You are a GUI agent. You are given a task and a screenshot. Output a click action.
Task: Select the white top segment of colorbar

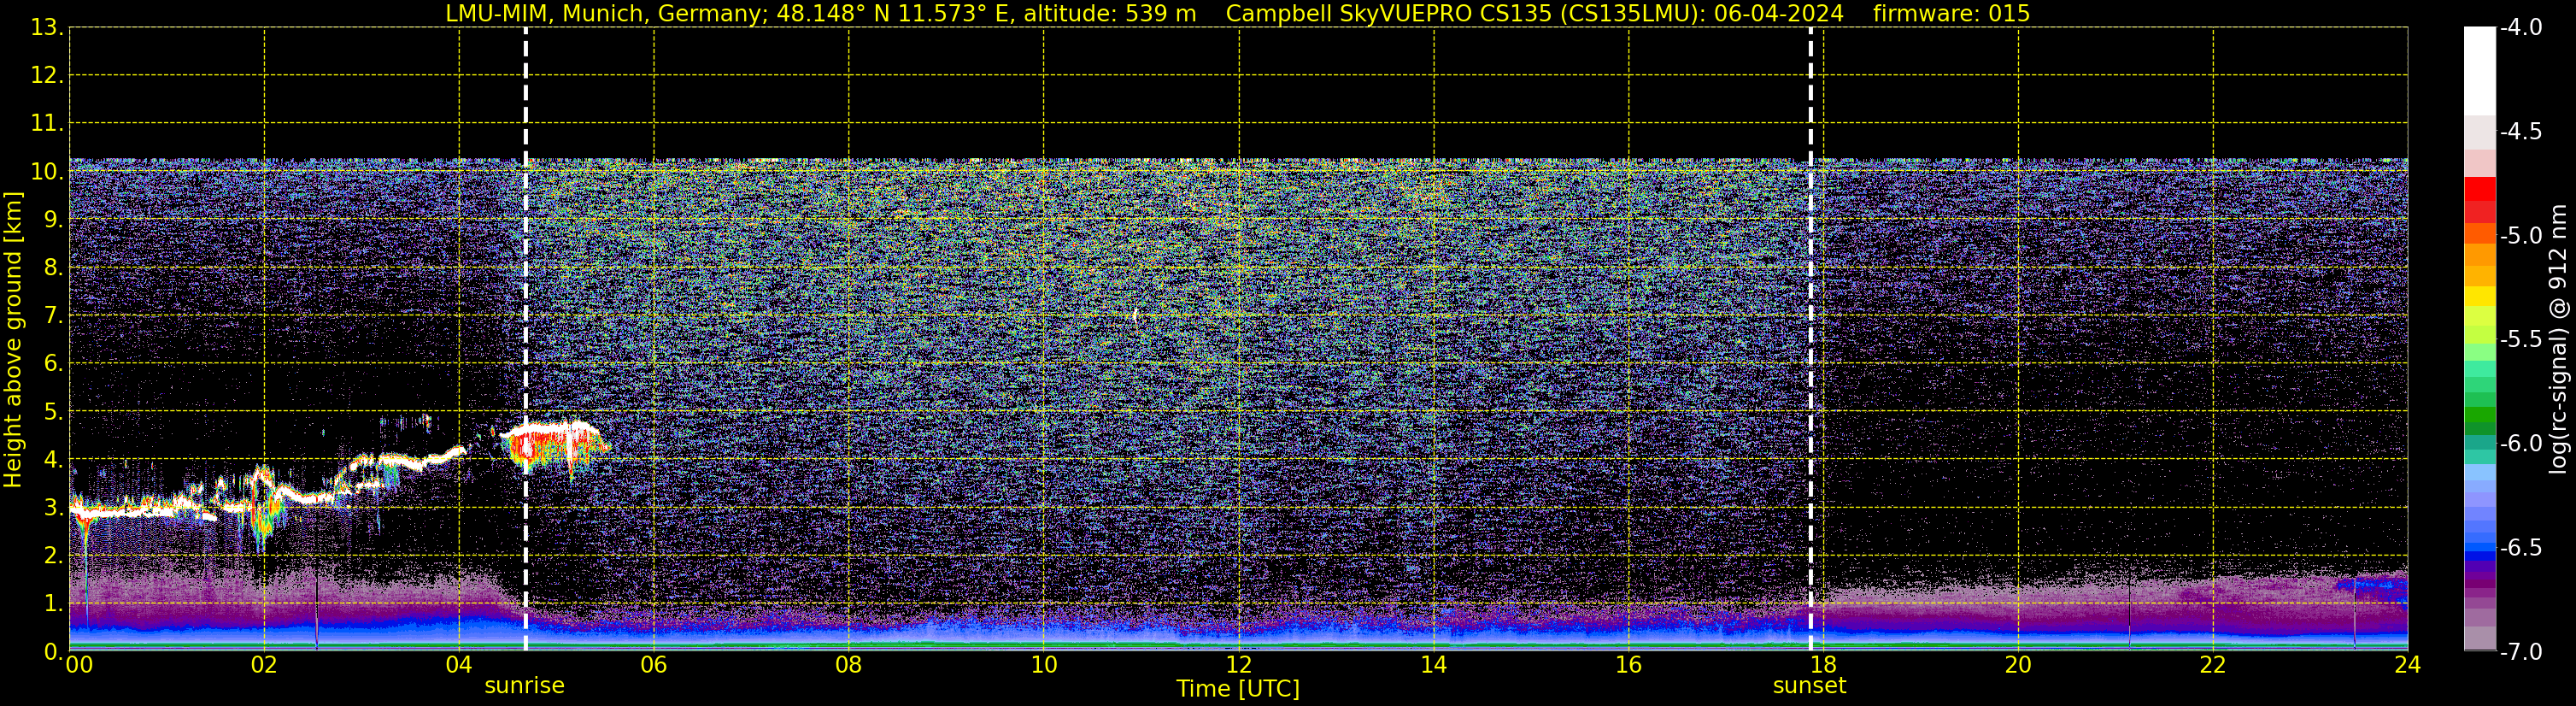pos(2480,71)
